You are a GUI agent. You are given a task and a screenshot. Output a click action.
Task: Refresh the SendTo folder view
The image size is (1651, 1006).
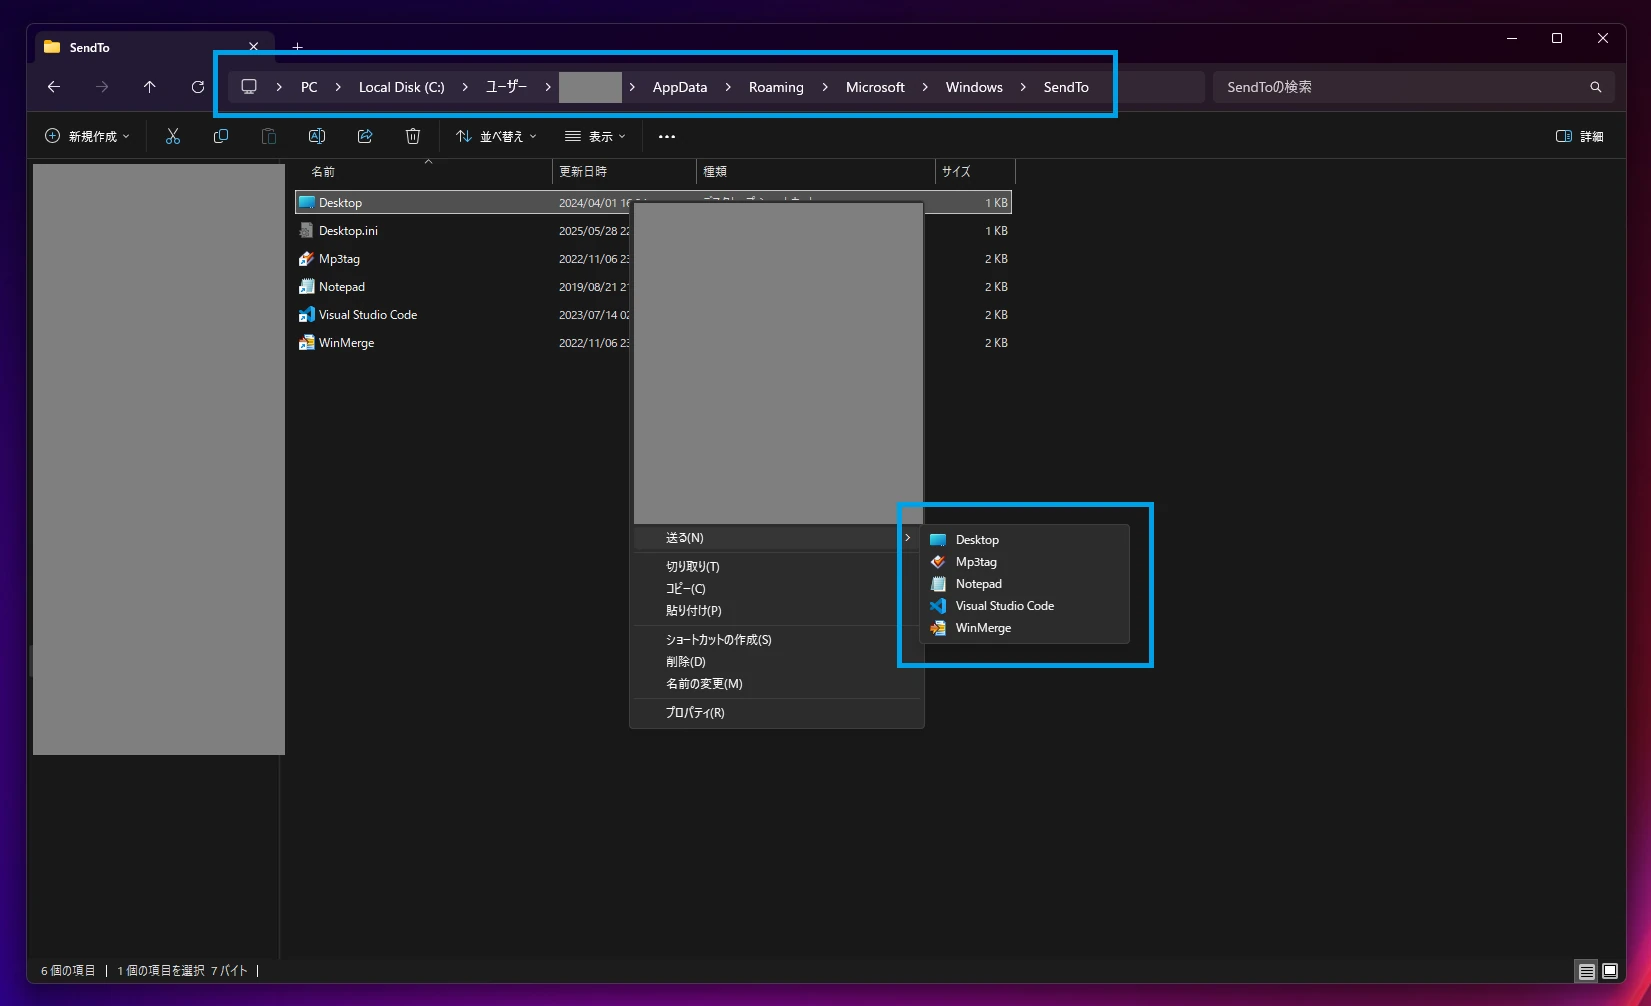click(198, 87)
